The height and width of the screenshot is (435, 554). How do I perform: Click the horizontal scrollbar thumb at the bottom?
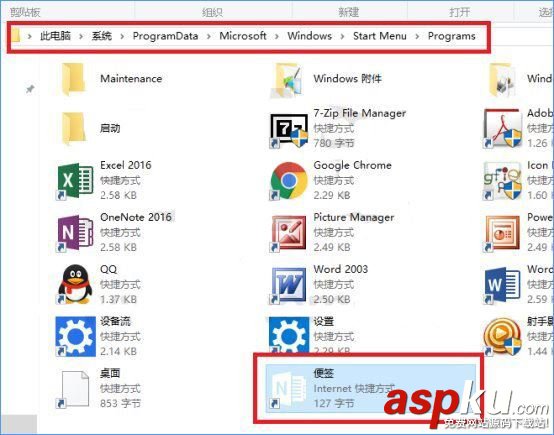pos(18,424)
